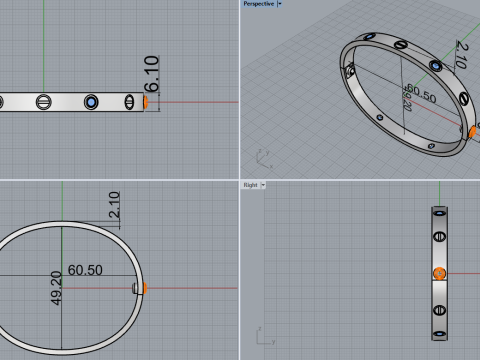Select the 6.10 height dimension text

click(x=152, y=74)
